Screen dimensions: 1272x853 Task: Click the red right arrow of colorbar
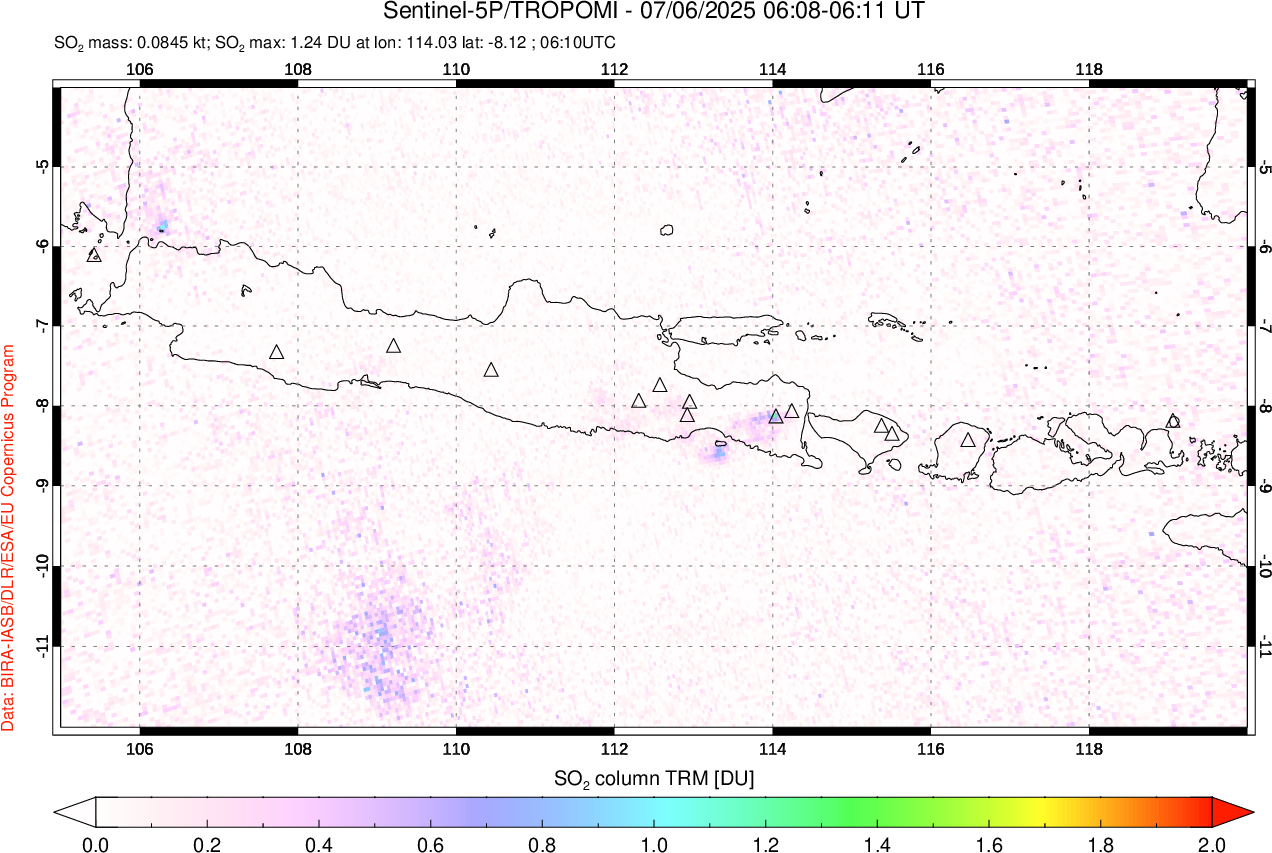click(x=1231, y=812)
